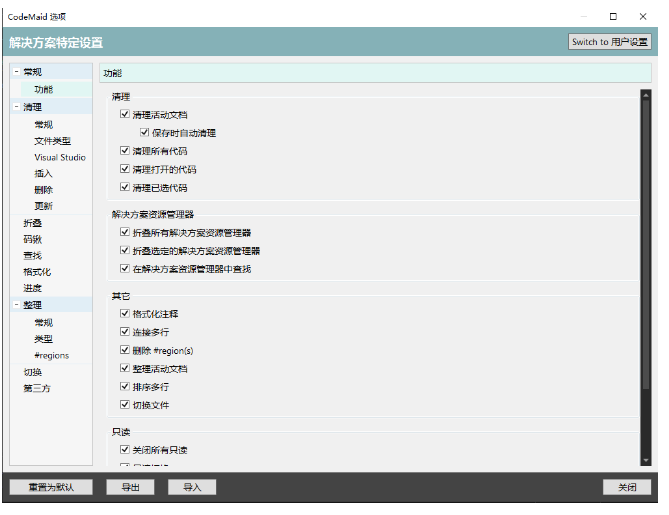Click the vertical scrollbar thumb

click(646, 244)
